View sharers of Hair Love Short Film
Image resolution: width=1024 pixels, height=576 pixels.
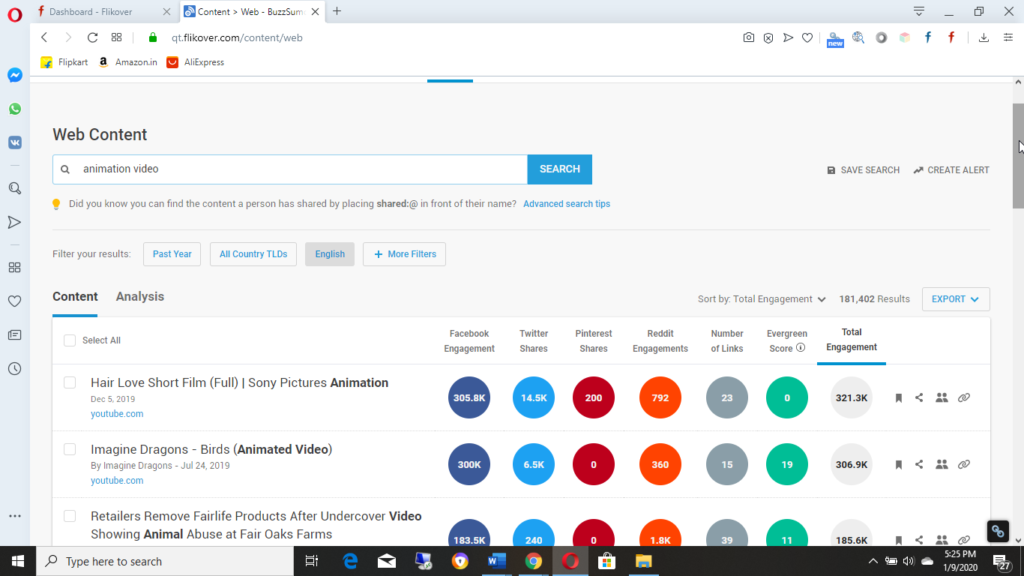coord(942,398)
